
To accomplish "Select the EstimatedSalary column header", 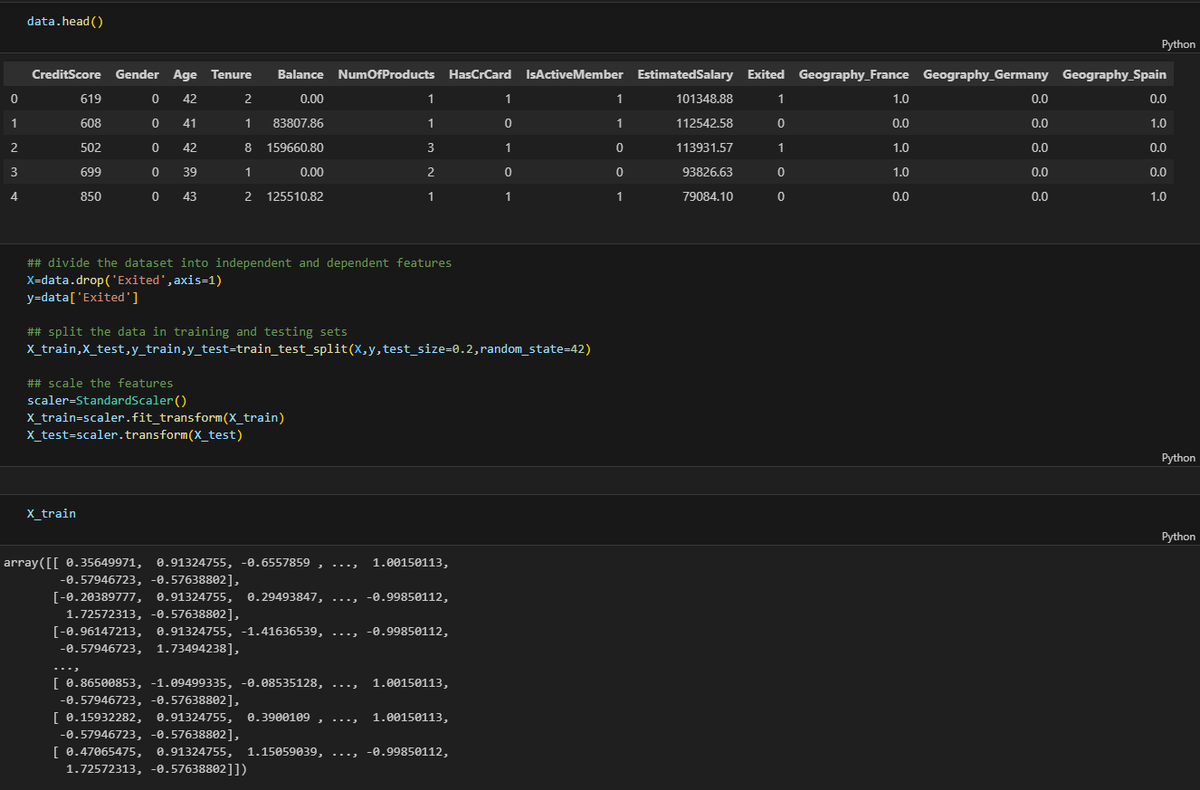I will click(685, 75).
